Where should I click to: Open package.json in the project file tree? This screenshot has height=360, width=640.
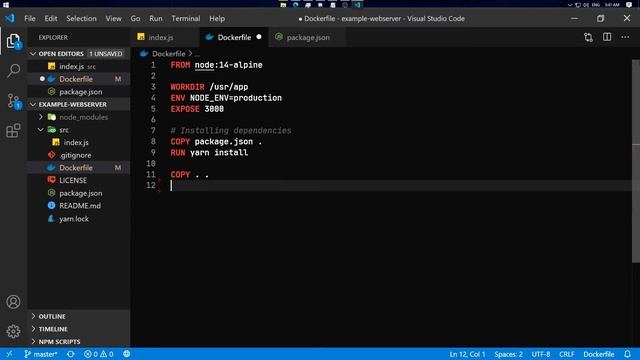(x=79, y=193)
